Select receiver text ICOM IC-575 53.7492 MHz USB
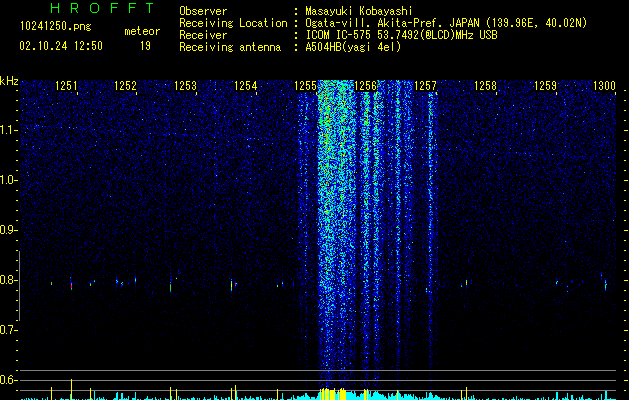The width and height of the screenshot is (629, 400). (401, 35)
